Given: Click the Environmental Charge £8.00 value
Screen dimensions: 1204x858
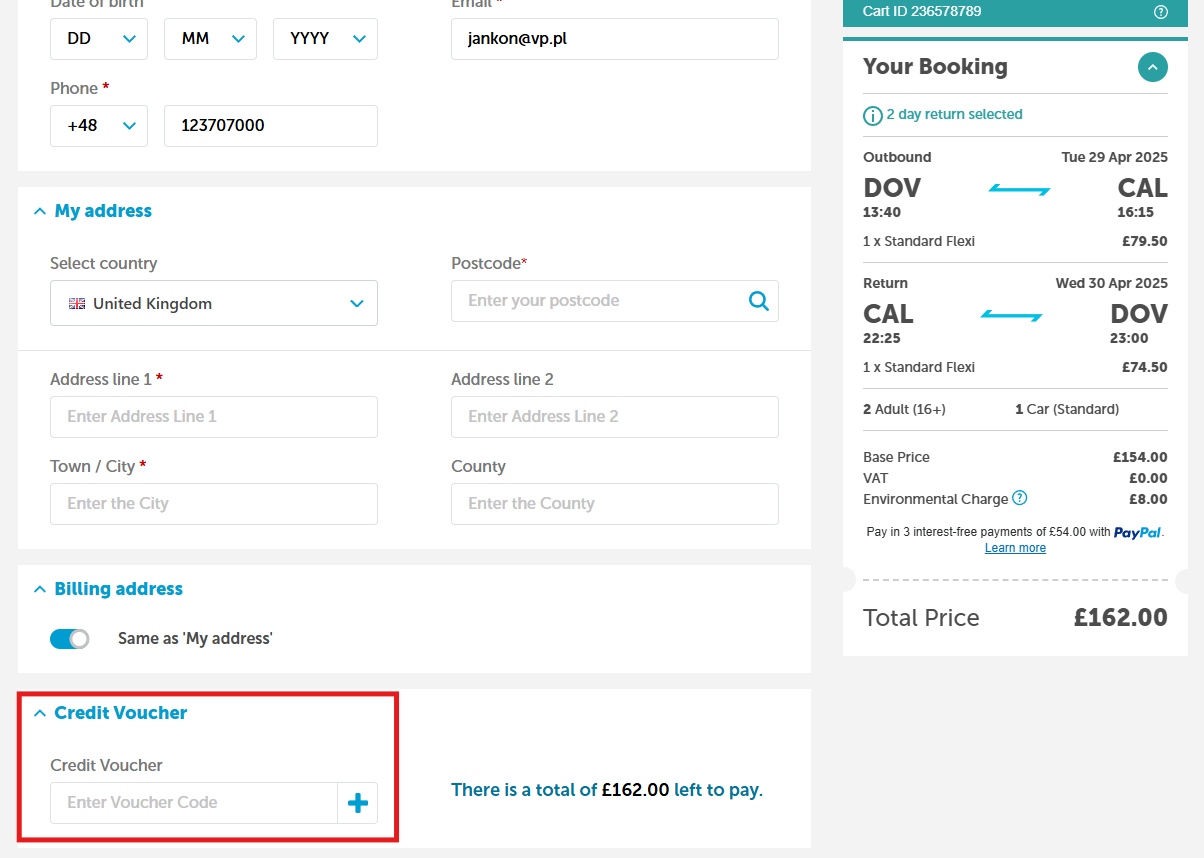Looking at the screenshot, I should 1148,499.
